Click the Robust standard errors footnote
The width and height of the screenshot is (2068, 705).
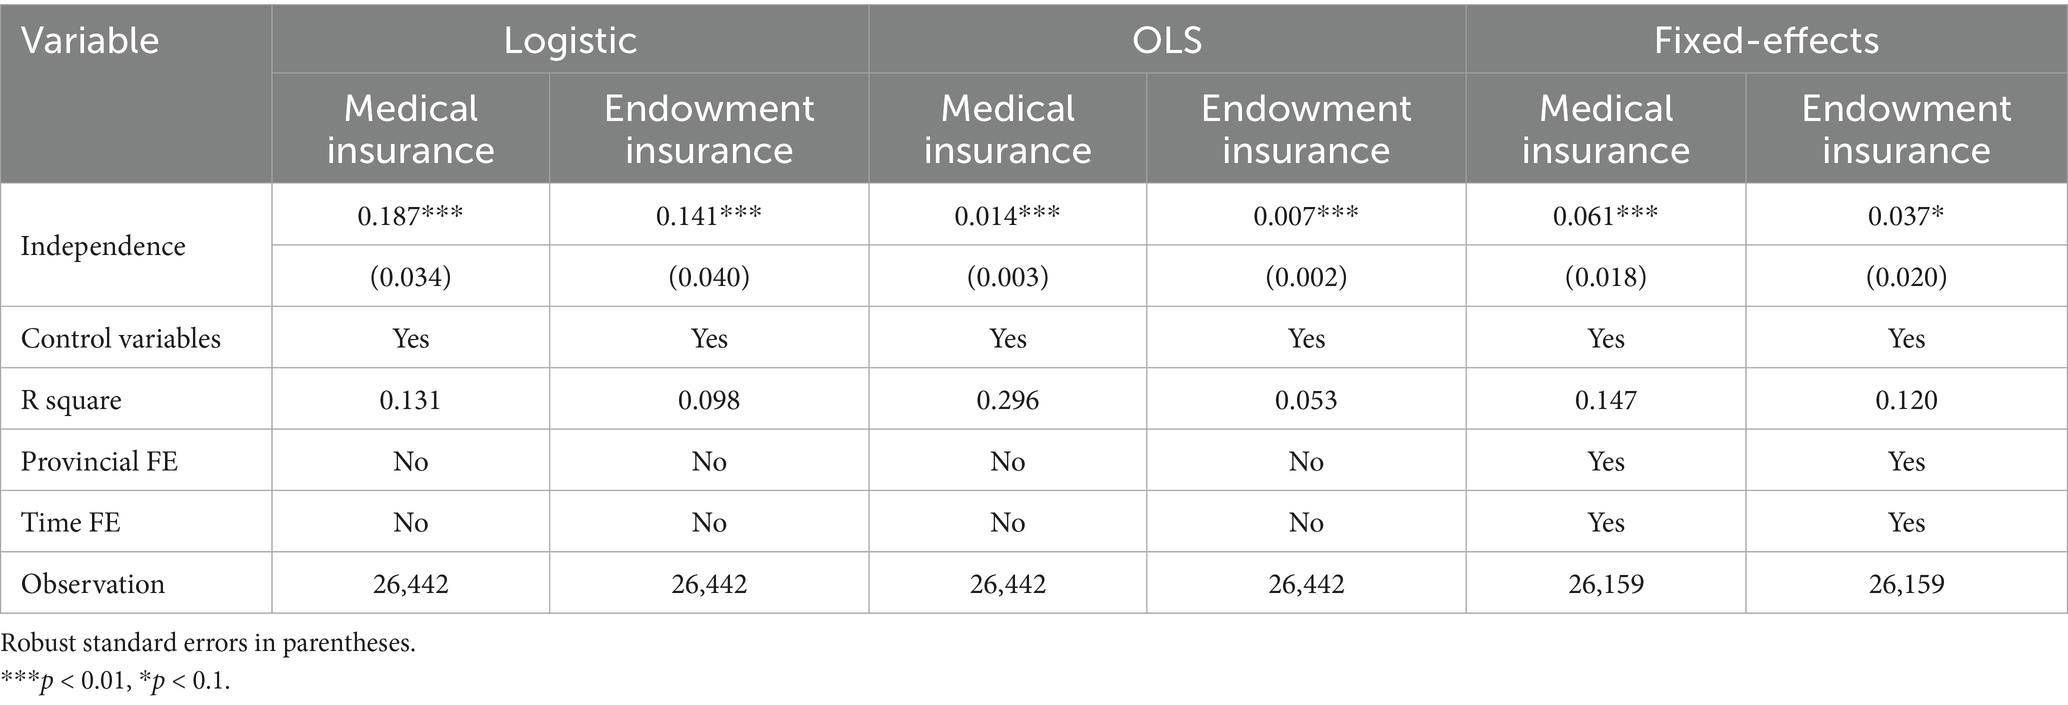[x=208, y=643]
